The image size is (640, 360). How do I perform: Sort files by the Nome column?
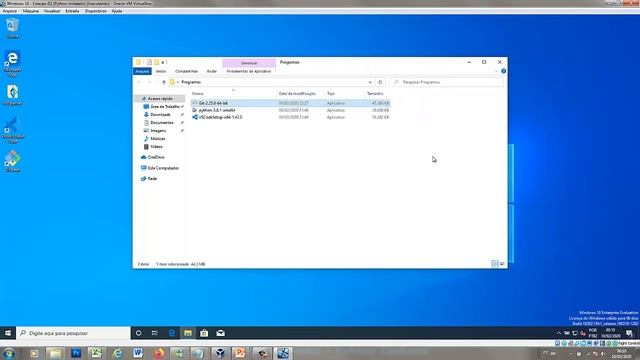(x=233, y=94)
